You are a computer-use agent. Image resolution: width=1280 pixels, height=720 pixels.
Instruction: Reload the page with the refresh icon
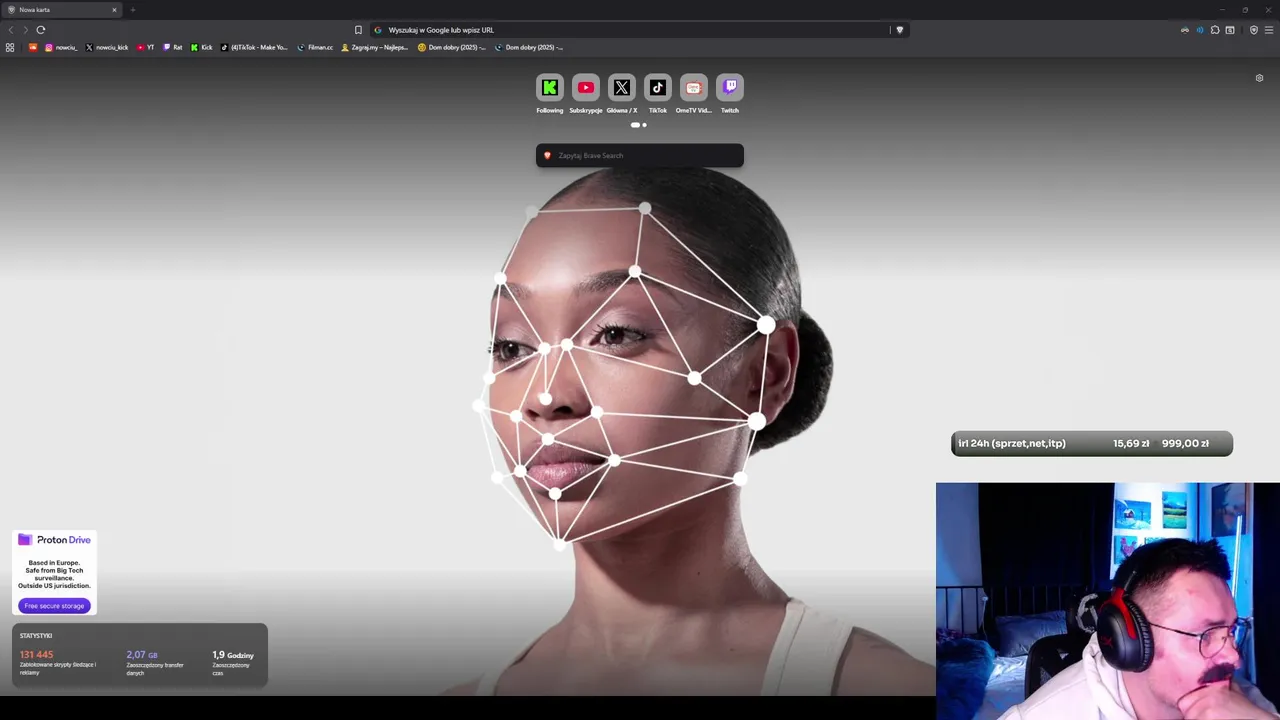click(x=41, y=30)
